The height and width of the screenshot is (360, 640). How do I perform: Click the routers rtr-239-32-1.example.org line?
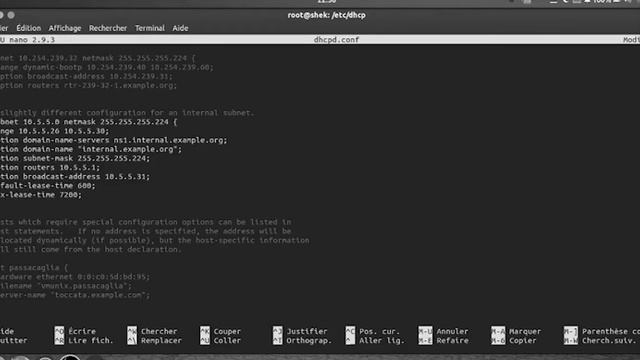click(89, 85)
